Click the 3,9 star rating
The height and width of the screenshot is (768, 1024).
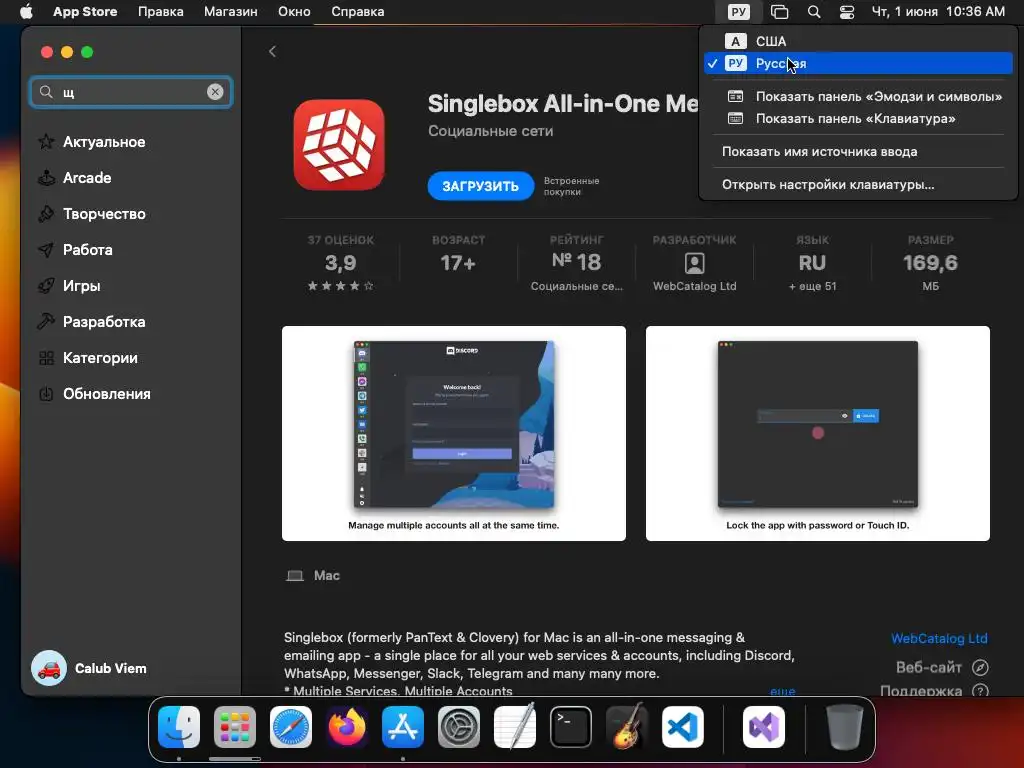tap(340, 263)
